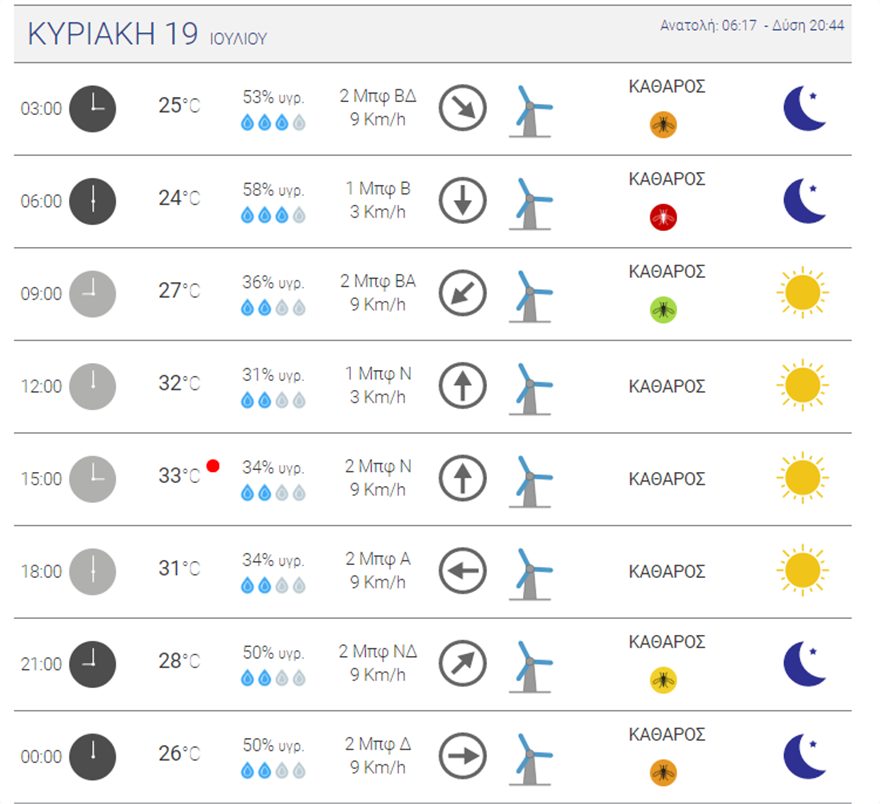The image size is (880, 804).
Task: Click the 03:00 dark clock icon
Action: (92, 108)
